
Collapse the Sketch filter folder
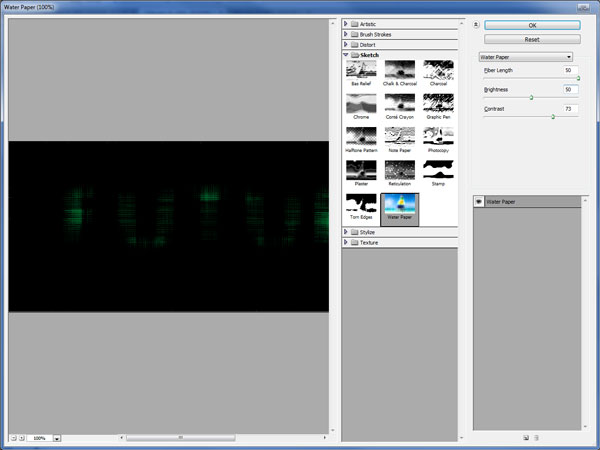[347, 55]
